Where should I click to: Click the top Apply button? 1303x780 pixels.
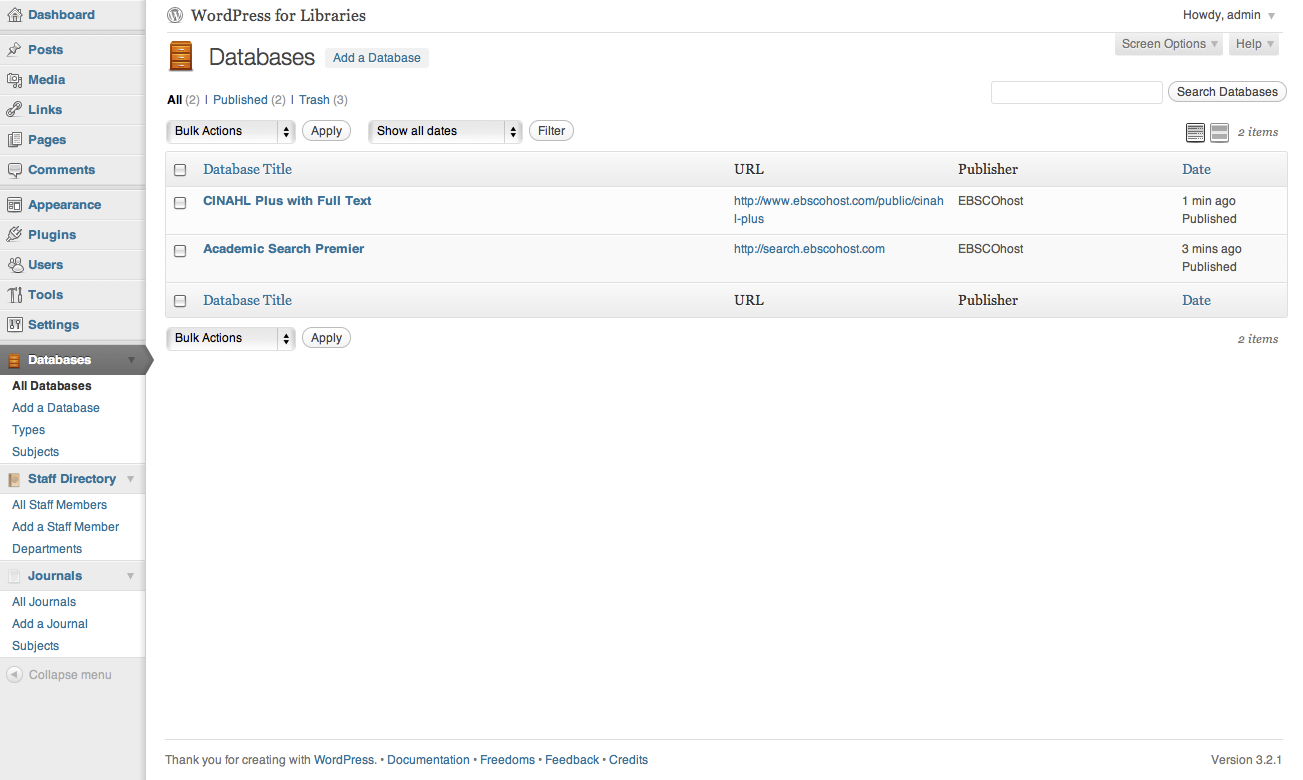326,131
